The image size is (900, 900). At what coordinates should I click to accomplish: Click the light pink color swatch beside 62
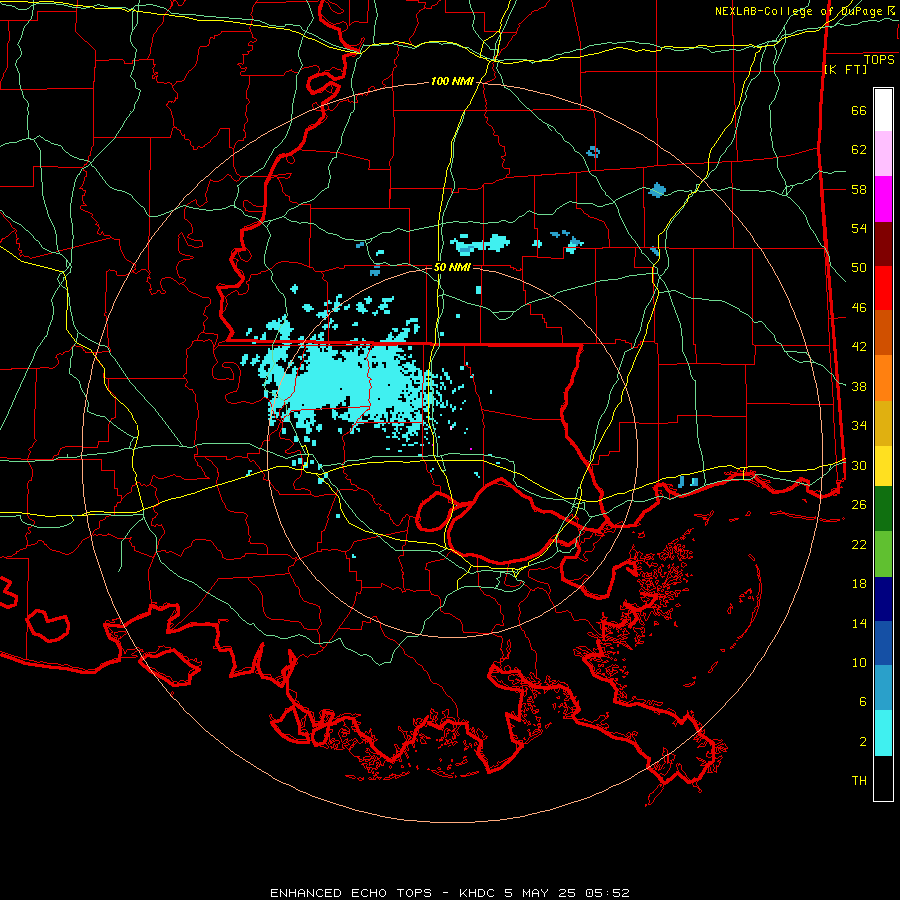click(x=883, y=154)
